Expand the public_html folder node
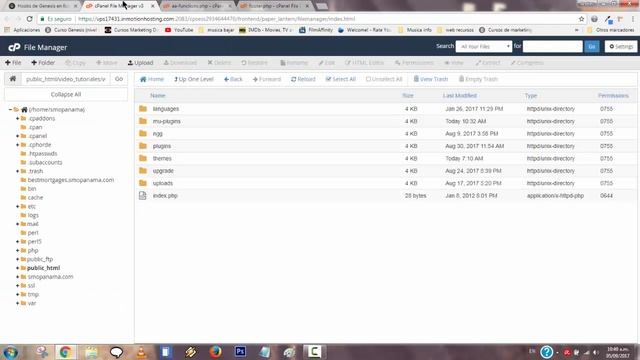Image resolution: width=640 pixels, height=360 pixels. 18,268
